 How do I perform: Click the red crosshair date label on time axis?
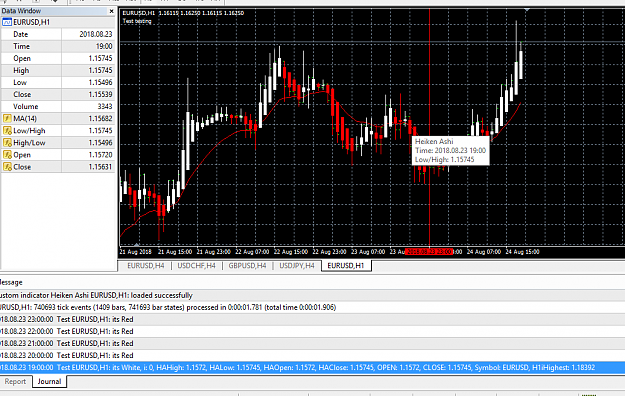point(429,252)
